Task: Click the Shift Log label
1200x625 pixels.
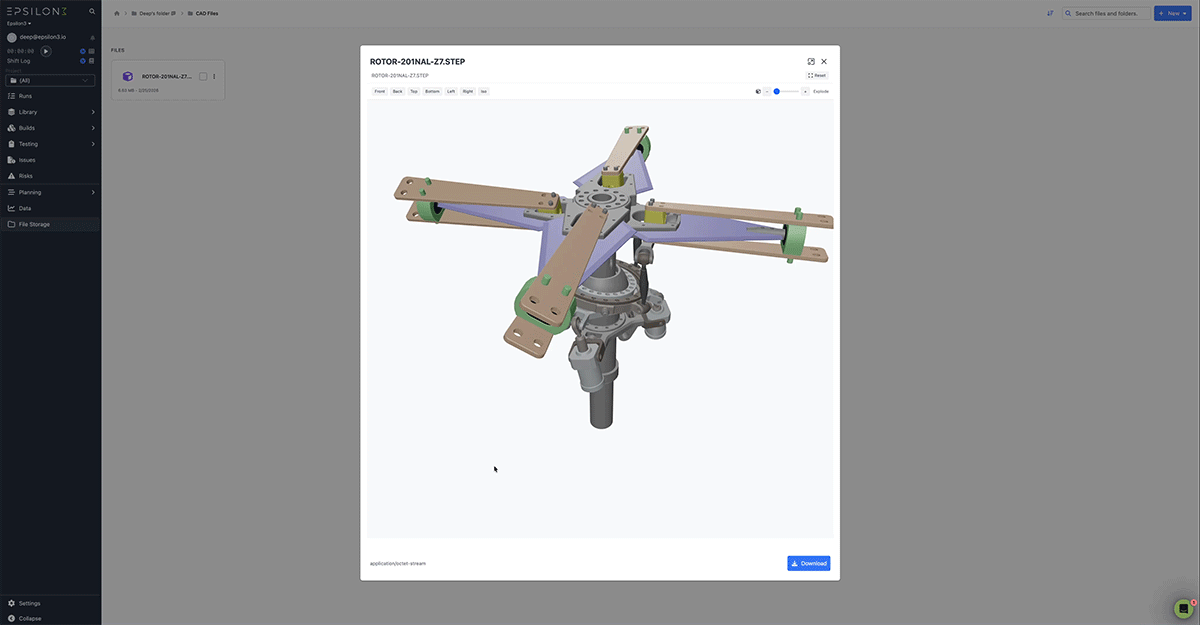Action: click(x=19, y=61)
